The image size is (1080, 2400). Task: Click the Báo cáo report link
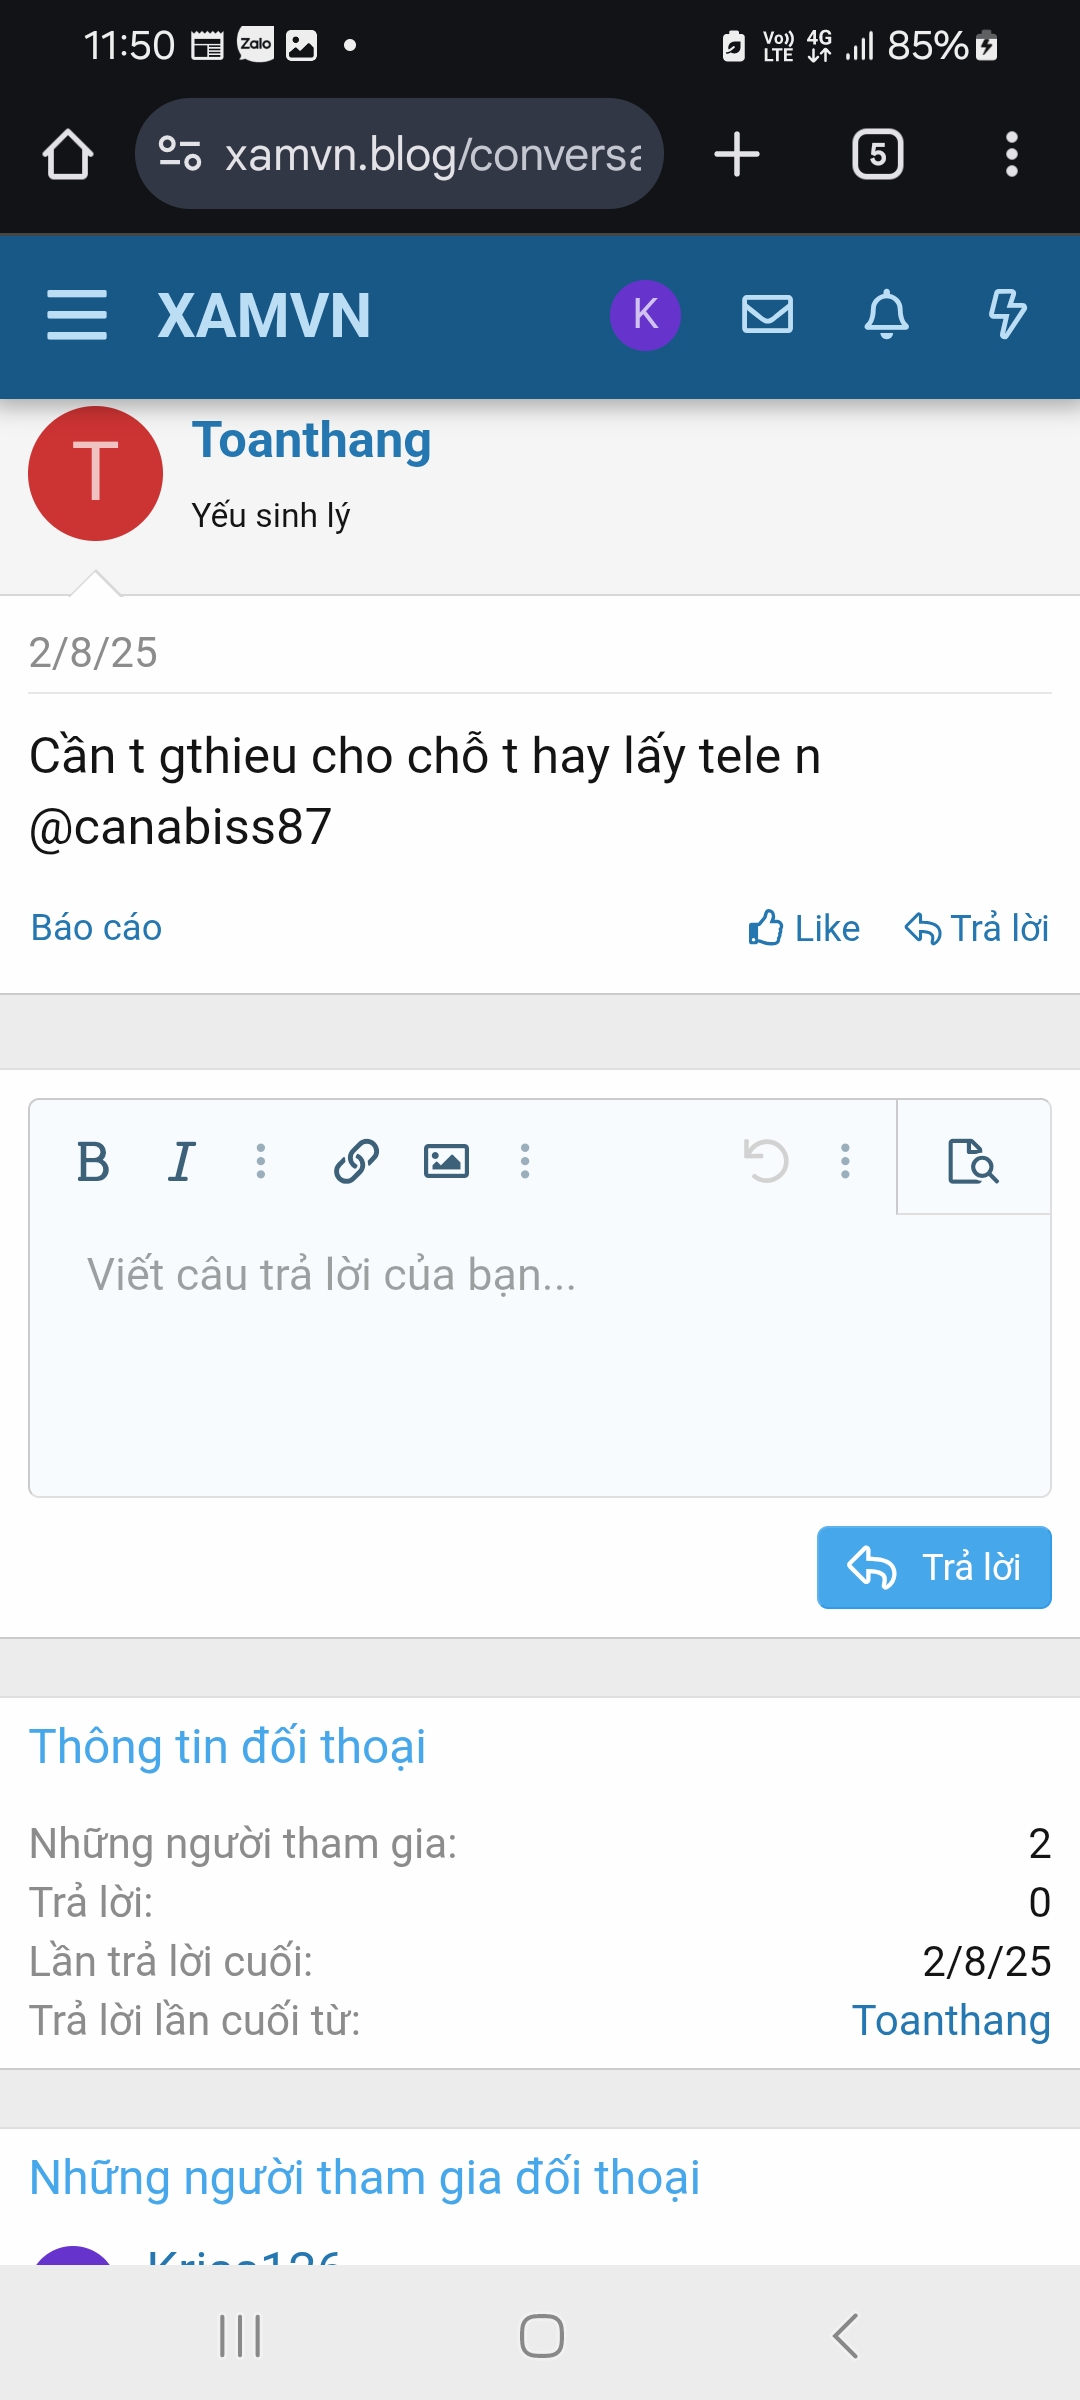tap(96, 928)
